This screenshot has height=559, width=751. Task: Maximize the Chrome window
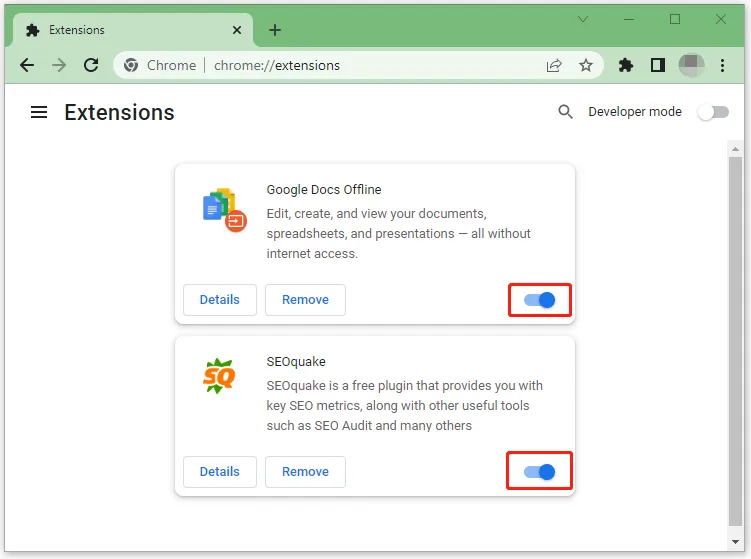(x=675, y=19)
